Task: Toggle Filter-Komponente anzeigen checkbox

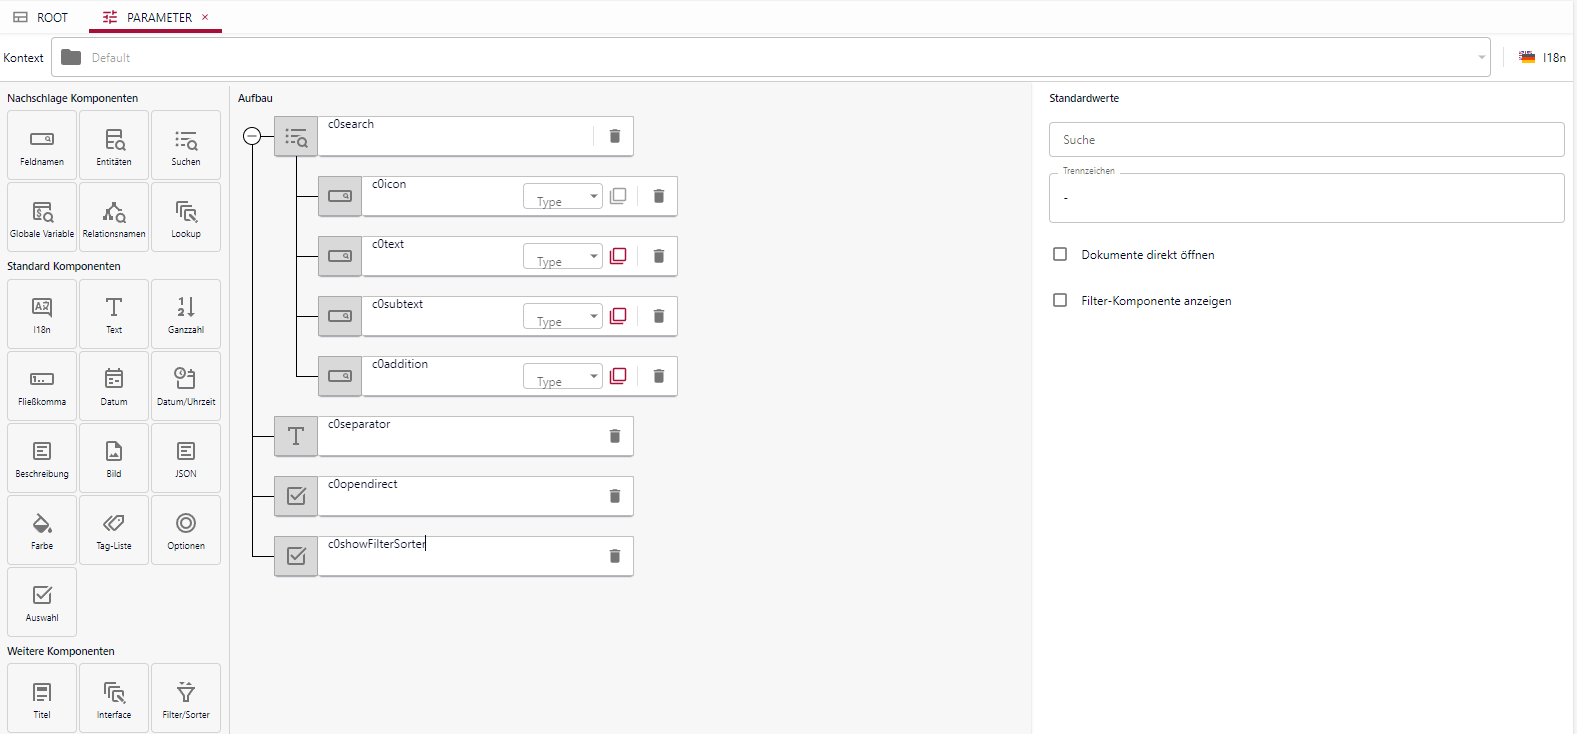Action: pyautogui.click(x=1060, y=300)
